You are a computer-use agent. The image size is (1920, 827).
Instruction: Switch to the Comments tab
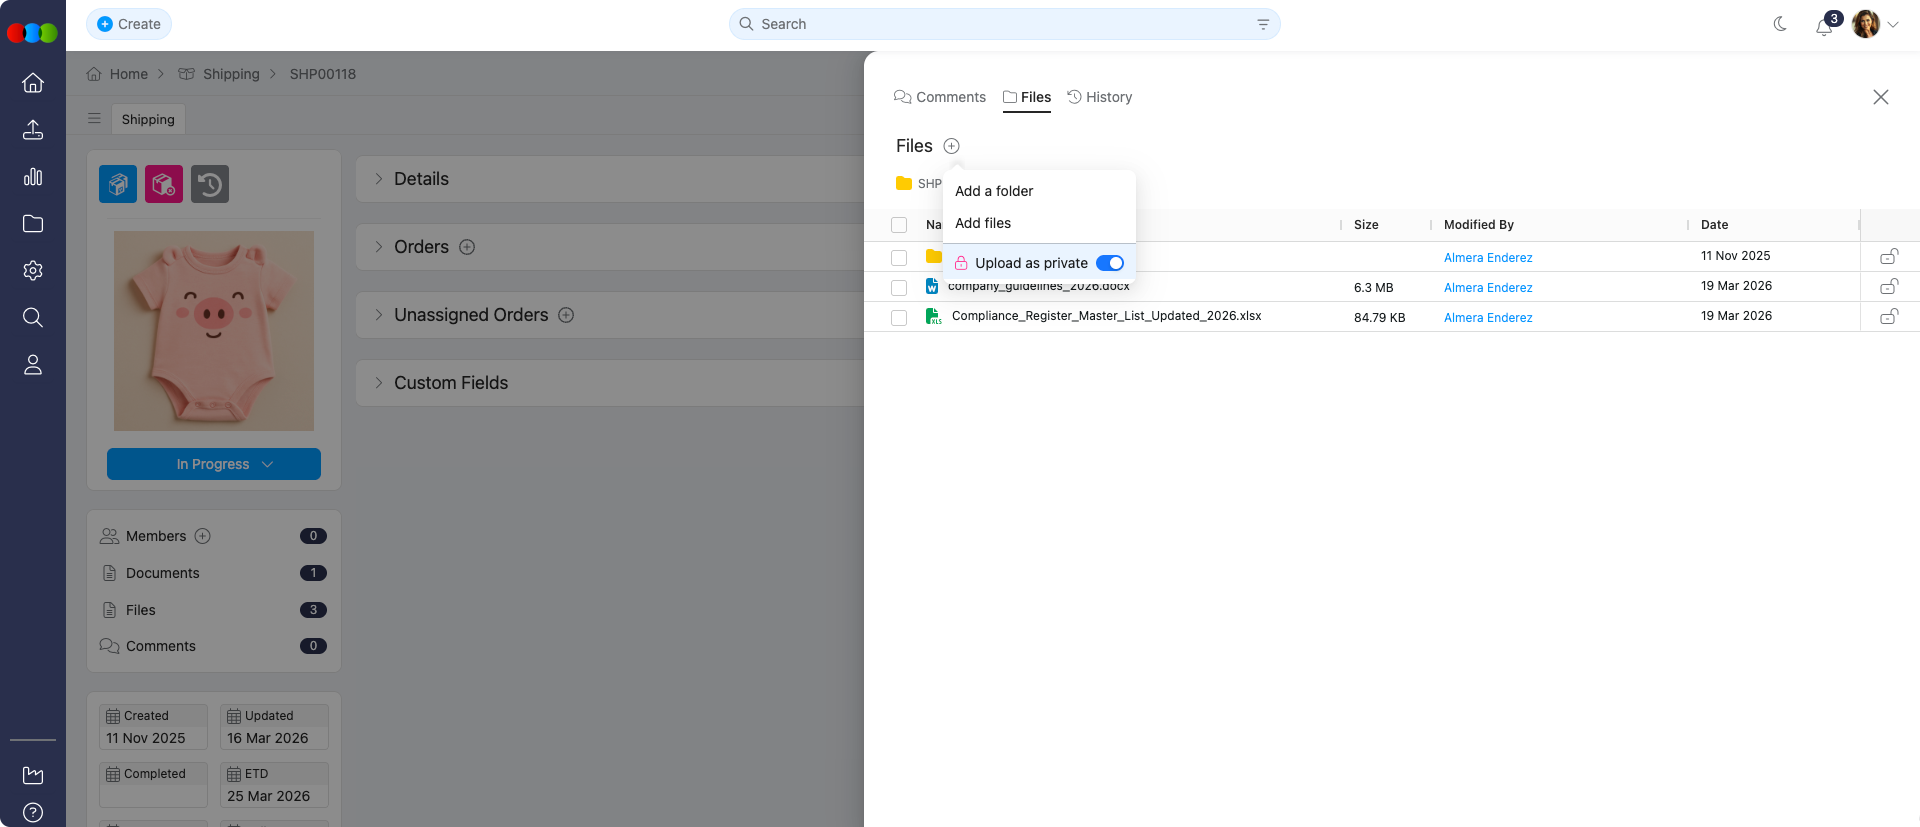pyautogui.click(x=940, y=97)
